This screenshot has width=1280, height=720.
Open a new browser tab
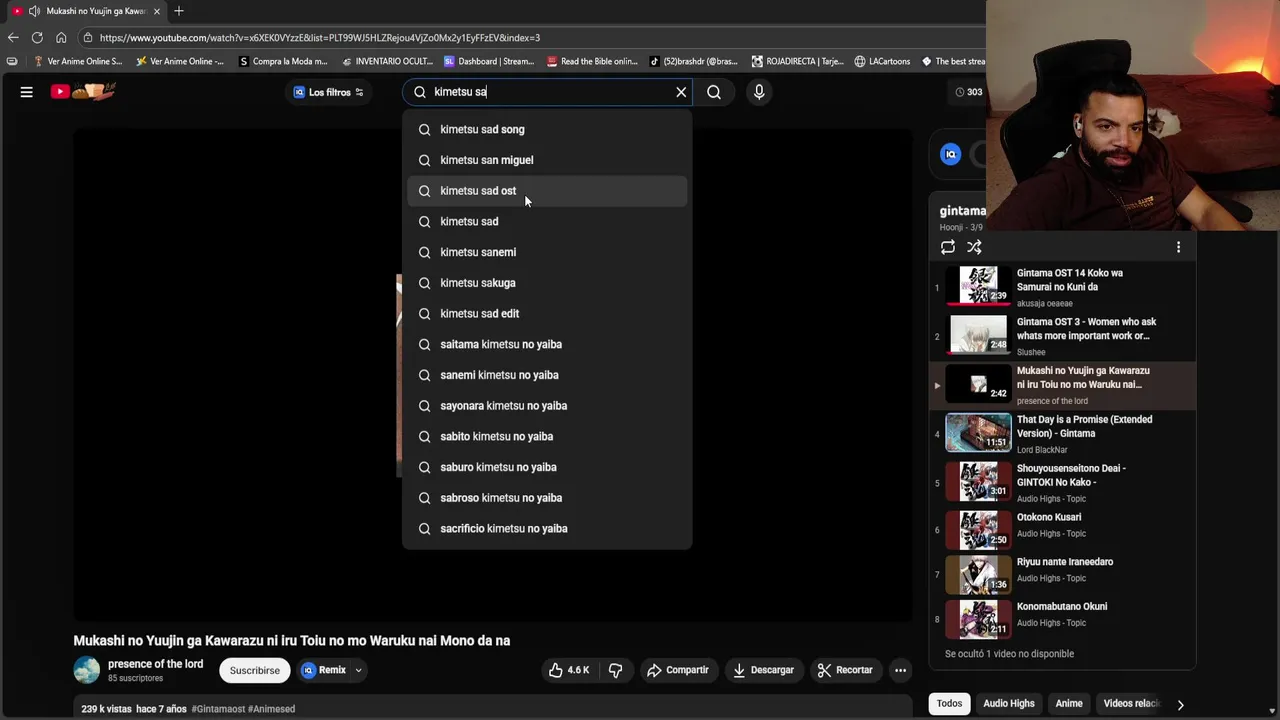[179, 11]
